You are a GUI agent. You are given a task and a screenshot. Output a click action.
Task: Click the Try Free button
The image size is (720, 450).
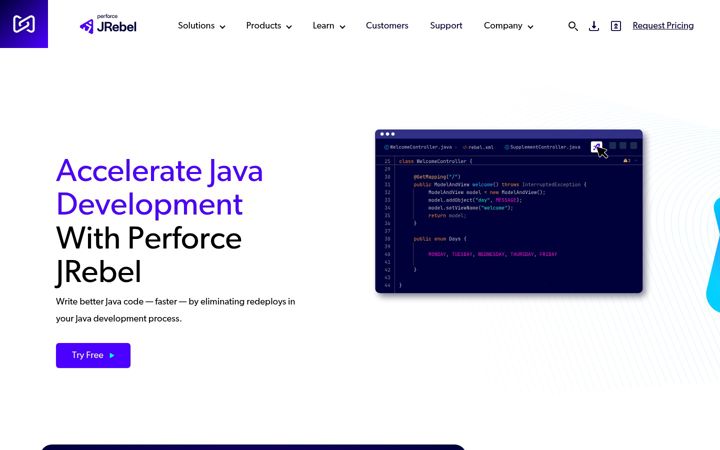click(93, 355)
